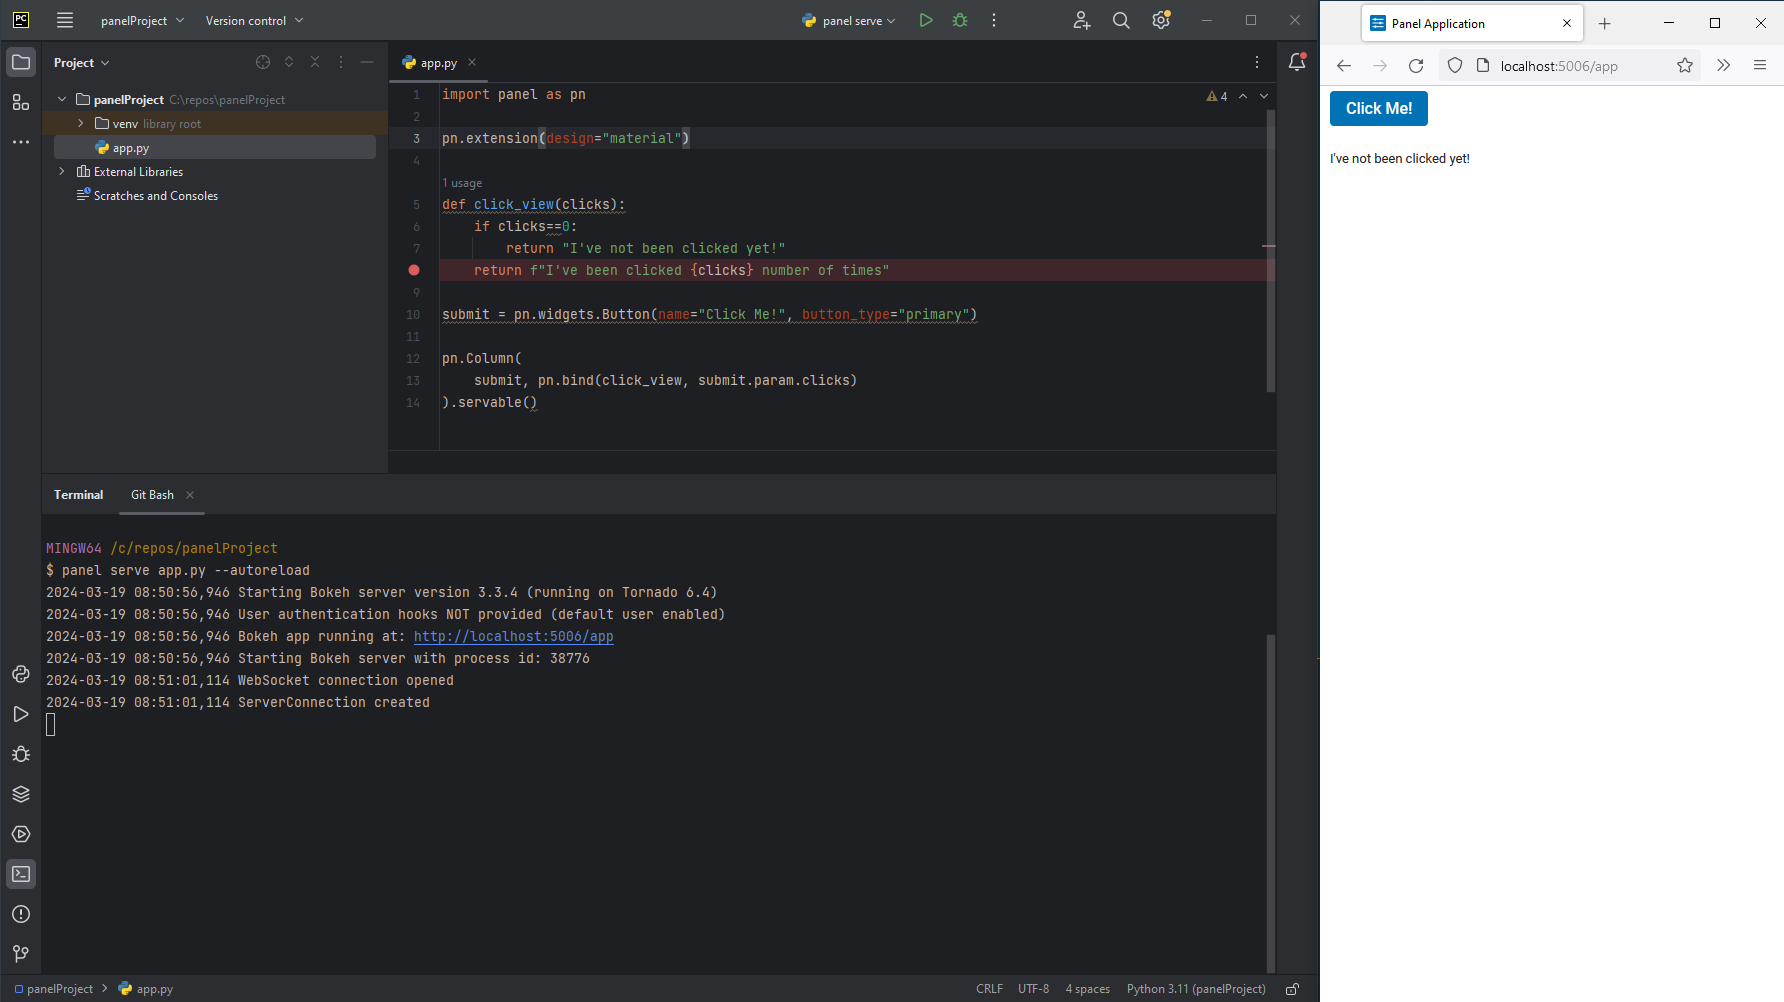Remove breakpoint on line 8
1784x1002 pixels.
[x=414, y=270]
